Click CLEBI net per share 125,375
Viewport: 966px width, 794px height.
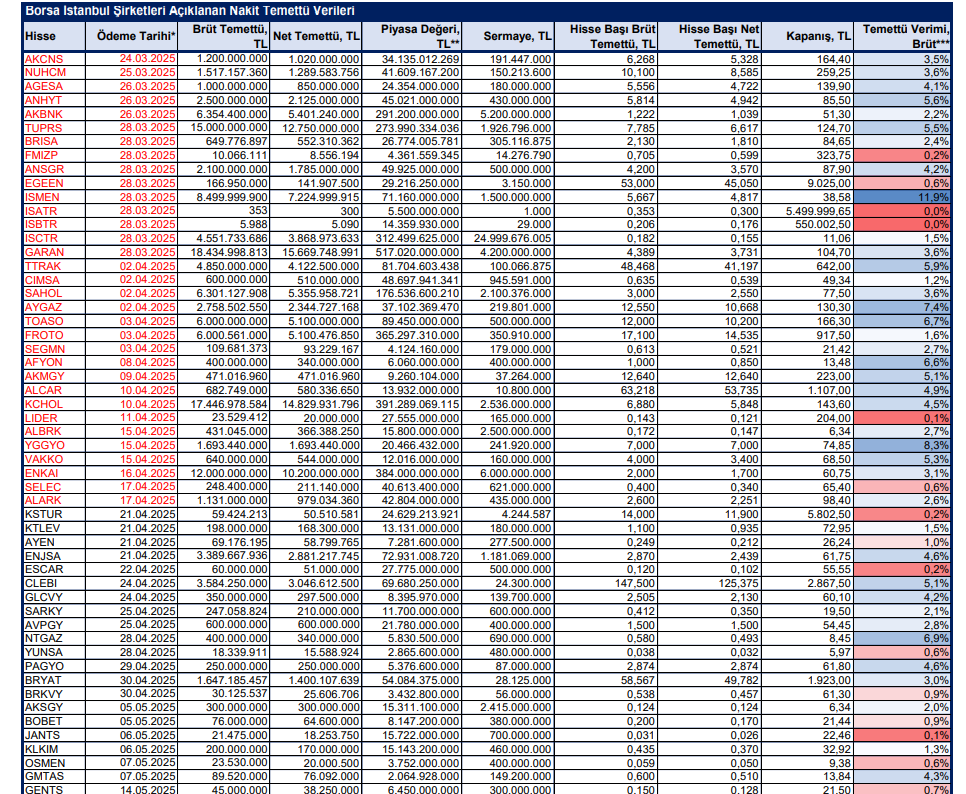pos(739,583)
